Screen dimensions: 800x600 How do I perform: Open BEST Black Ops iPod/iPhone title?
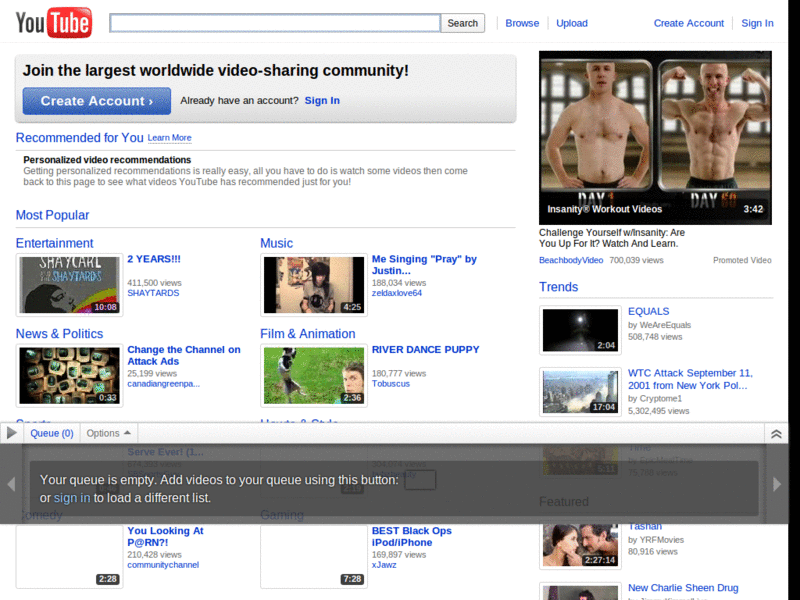pos(411,536)
